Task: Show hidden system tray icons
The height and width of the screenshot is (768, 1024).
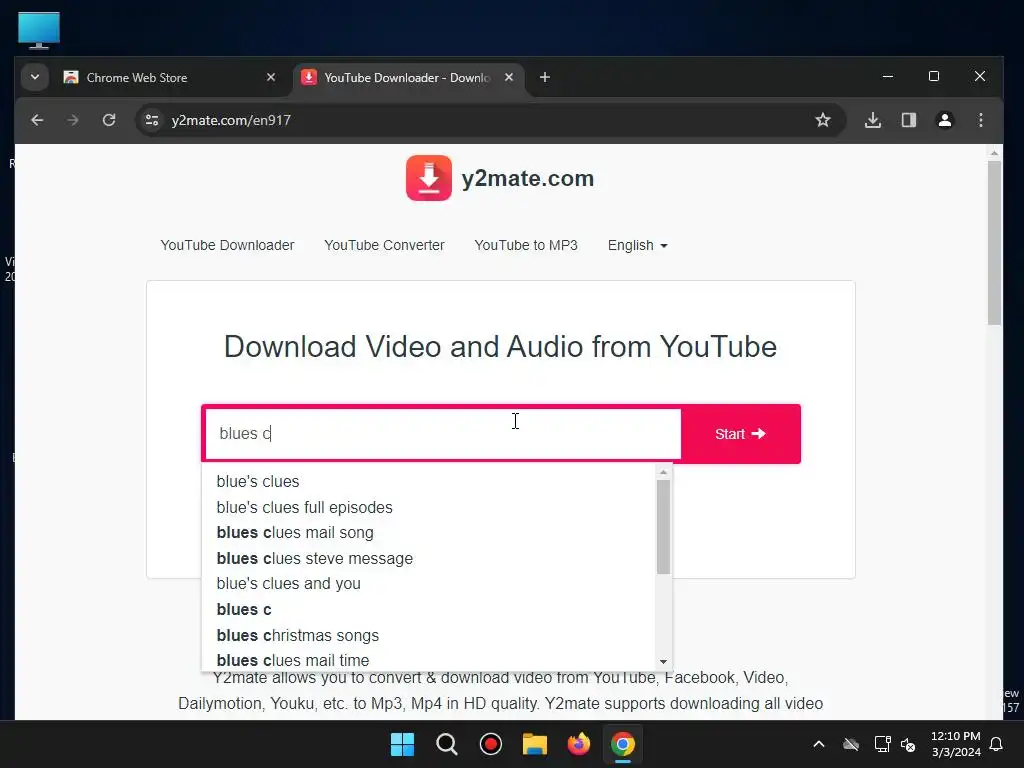Action: pyautogui.click(x=818, y=744)
